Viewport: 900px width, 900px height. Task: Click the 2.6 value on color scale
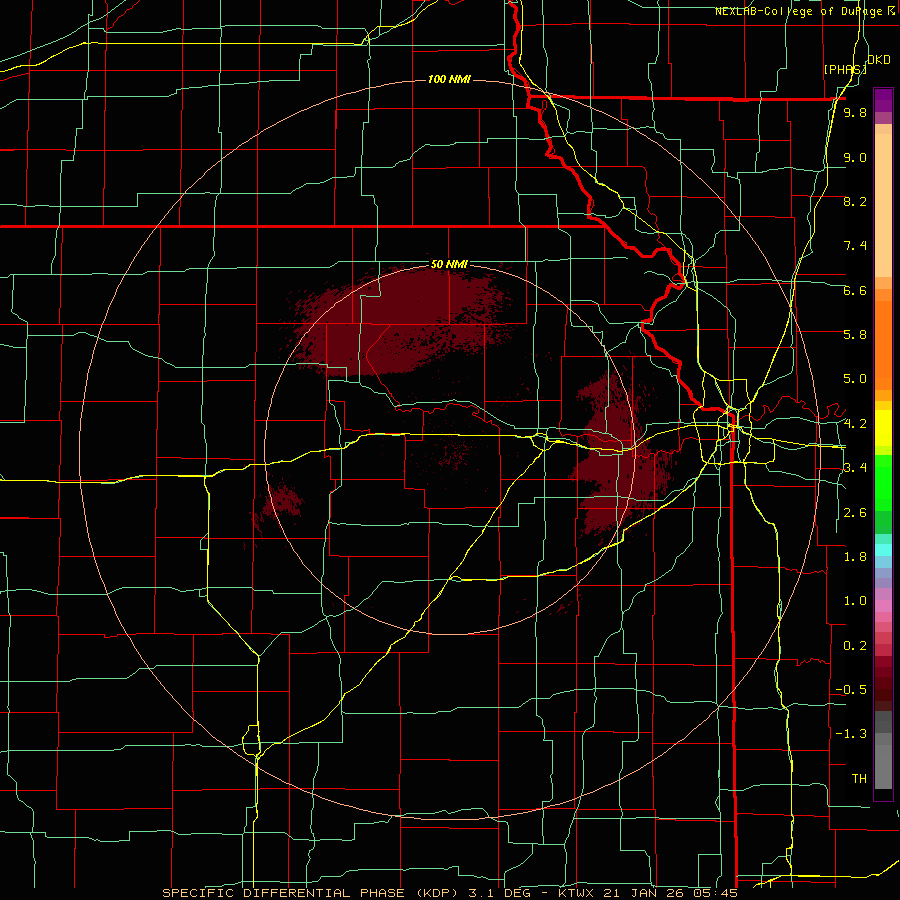pyautogui.click(x=855, y=513)
